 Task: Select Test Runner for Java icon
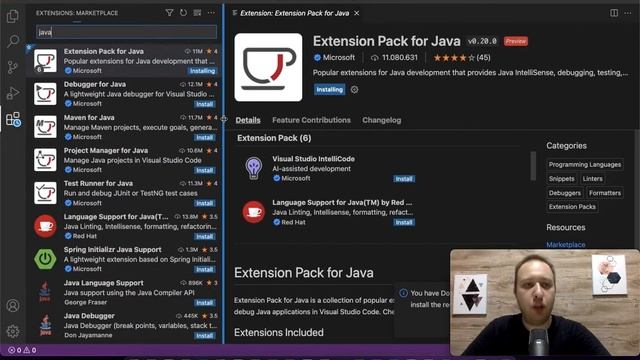45,193
